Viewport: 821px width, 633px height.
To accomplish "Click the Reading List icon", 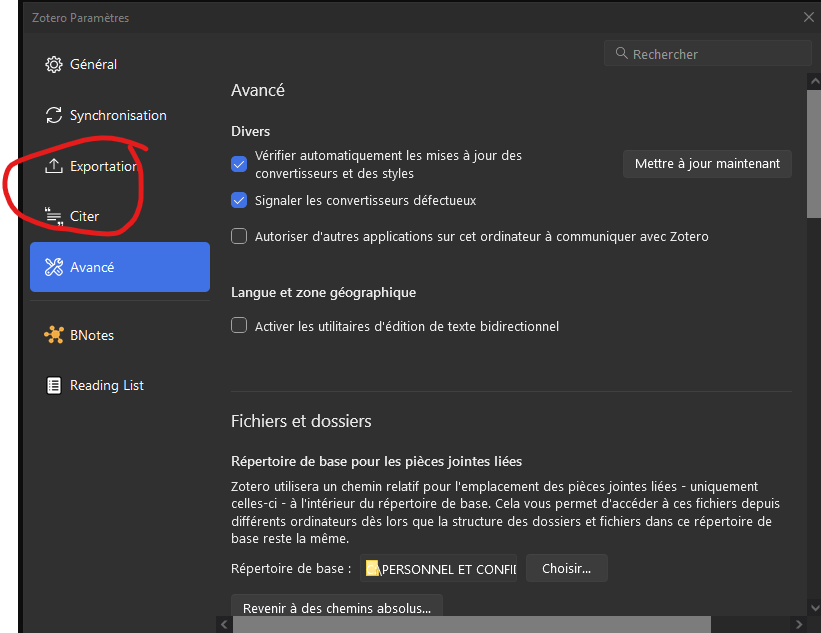I will point(53,385).
